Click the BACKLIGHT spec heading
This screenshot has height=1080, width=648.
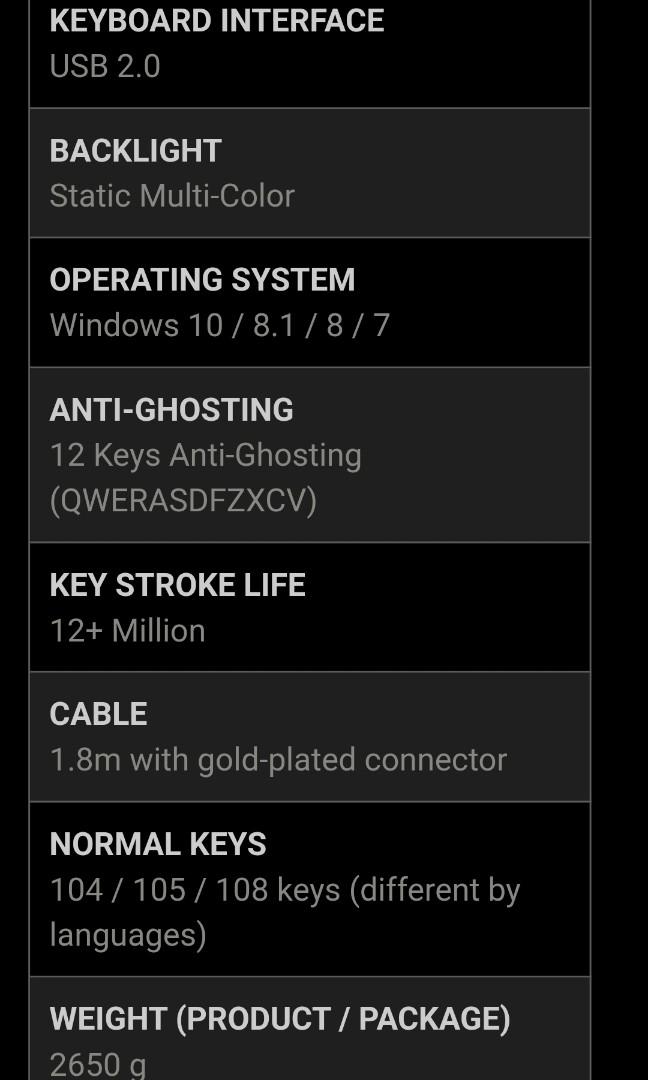click(135, 150)
